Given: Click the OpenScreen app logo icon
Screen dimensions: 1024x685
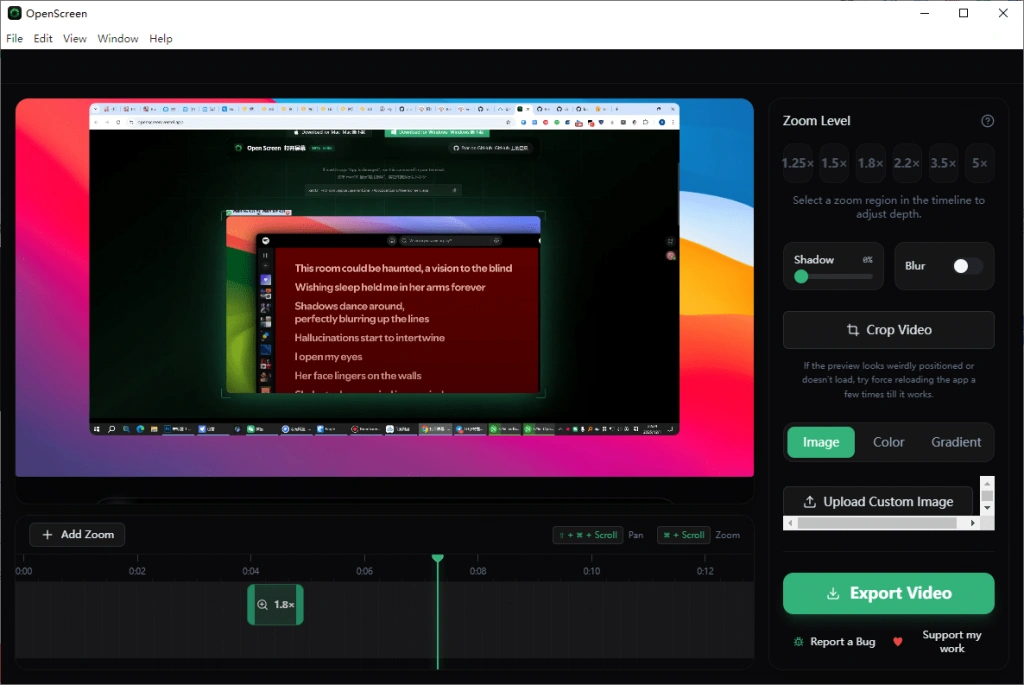Looking at the screenshot, I should tap(14, 13).
